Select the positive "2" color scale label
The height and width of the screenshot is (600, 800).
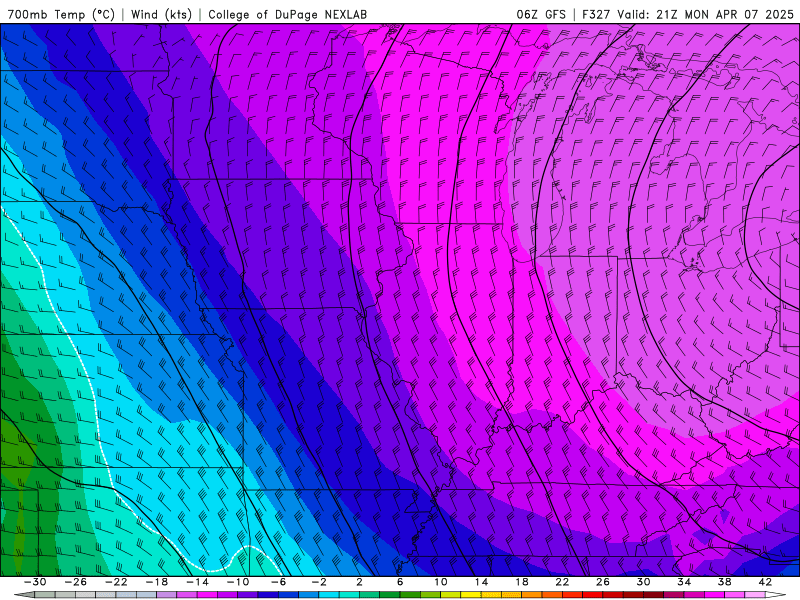coord(359,582)
